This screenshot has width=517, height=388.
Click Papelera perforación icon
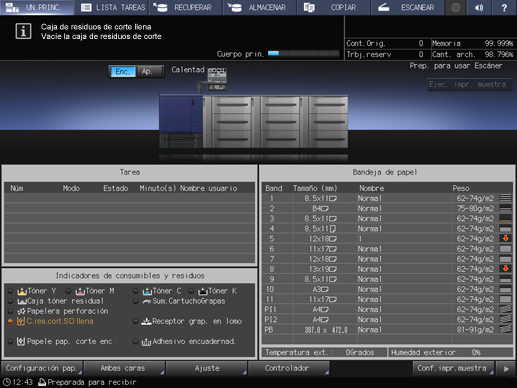click(21, 311)
